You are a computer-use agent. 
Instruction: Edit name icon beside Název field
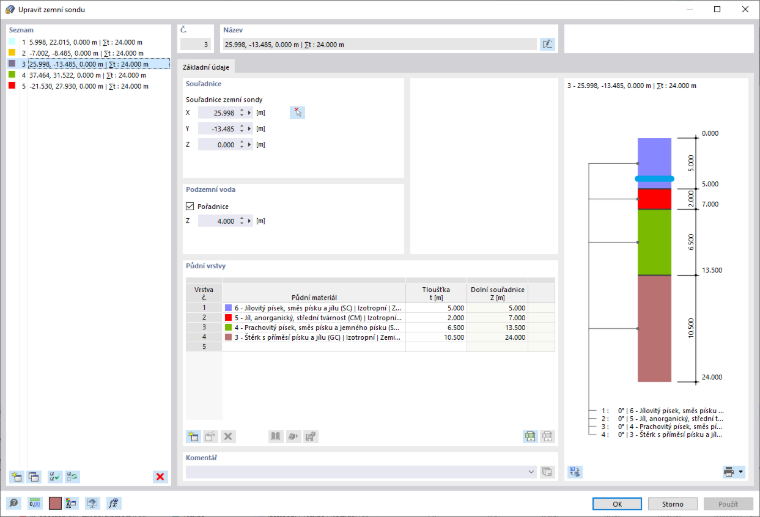pyautogui.click(x=547, y=44)
